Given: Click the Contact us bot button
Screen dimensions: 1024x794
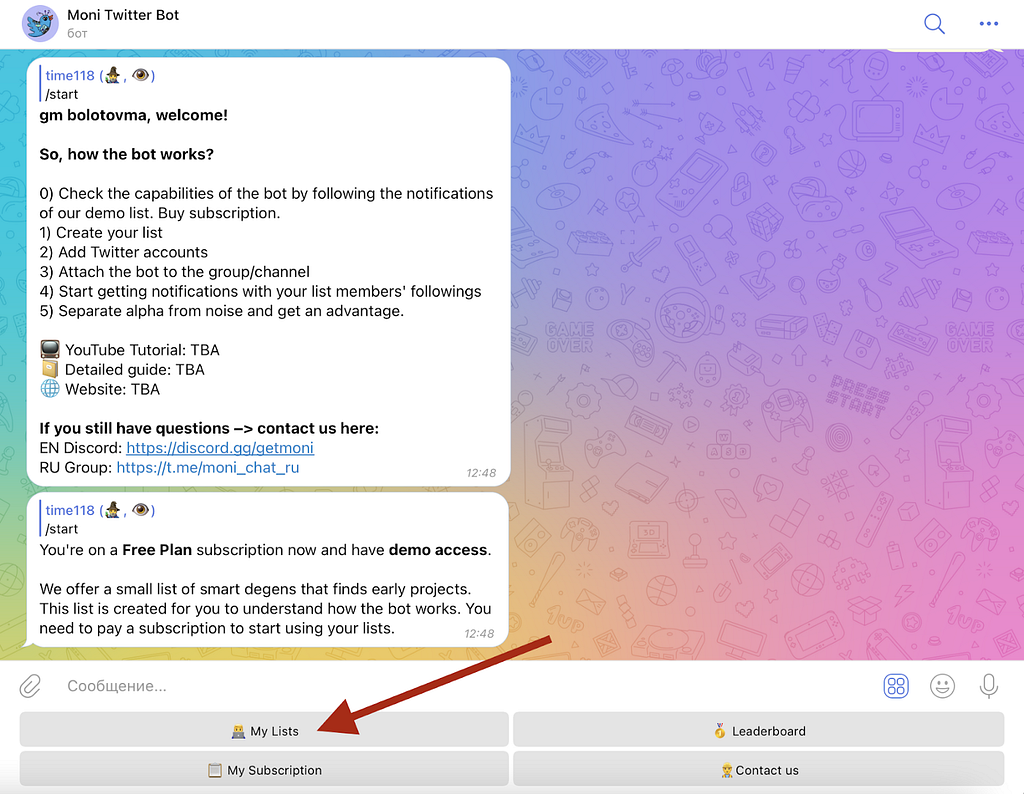Looking at the screenshot, I should tap(758, 769).
